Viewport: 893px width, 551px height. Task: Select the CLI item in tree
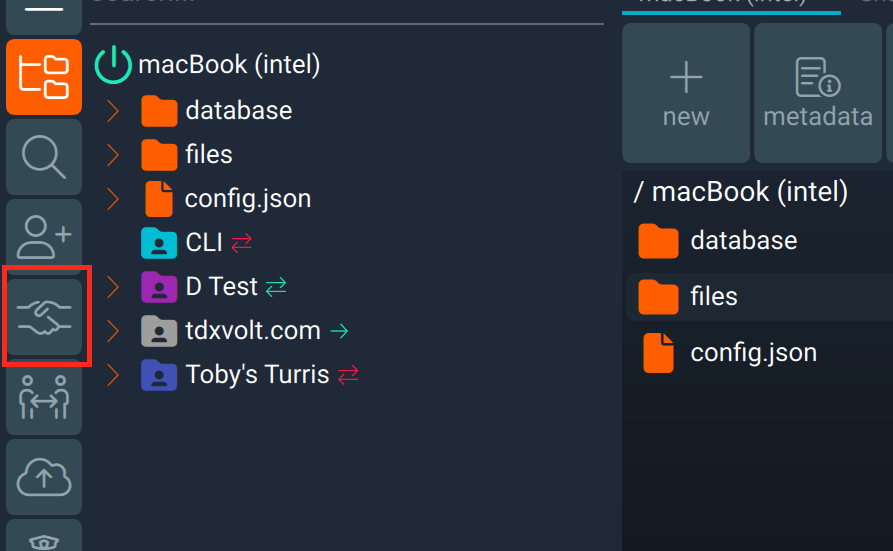tap(203, 243)
